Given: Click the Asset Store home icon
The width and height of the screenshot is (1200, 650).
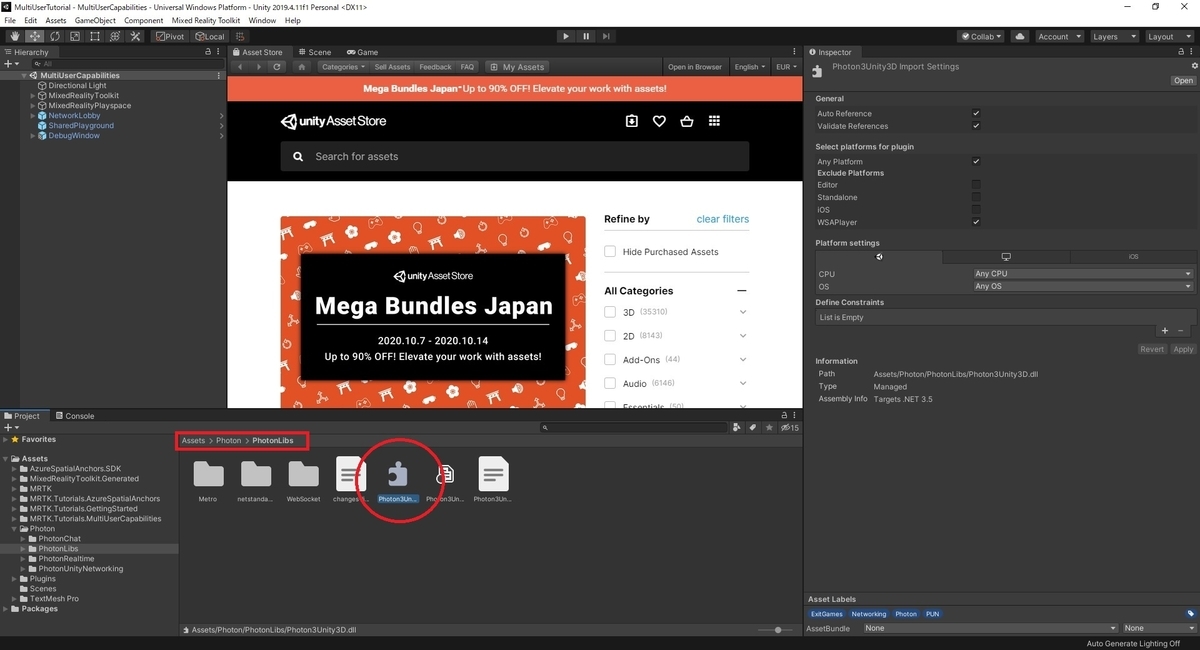Looking at the screenshot, I should [x=302, y=67].
